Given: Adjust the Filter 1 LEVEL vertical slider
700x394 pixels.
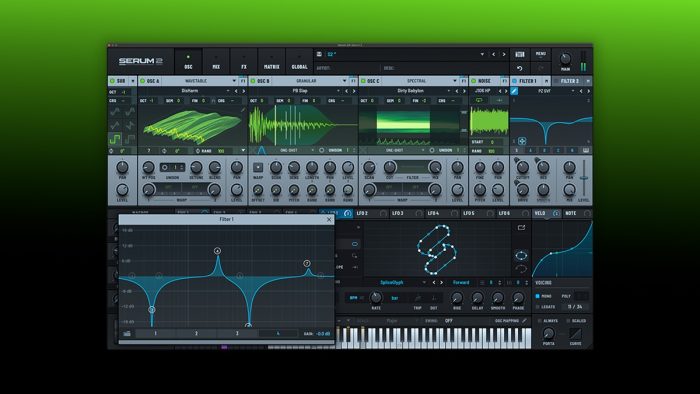Looking at the screenshot, I should tap(583, 178).
